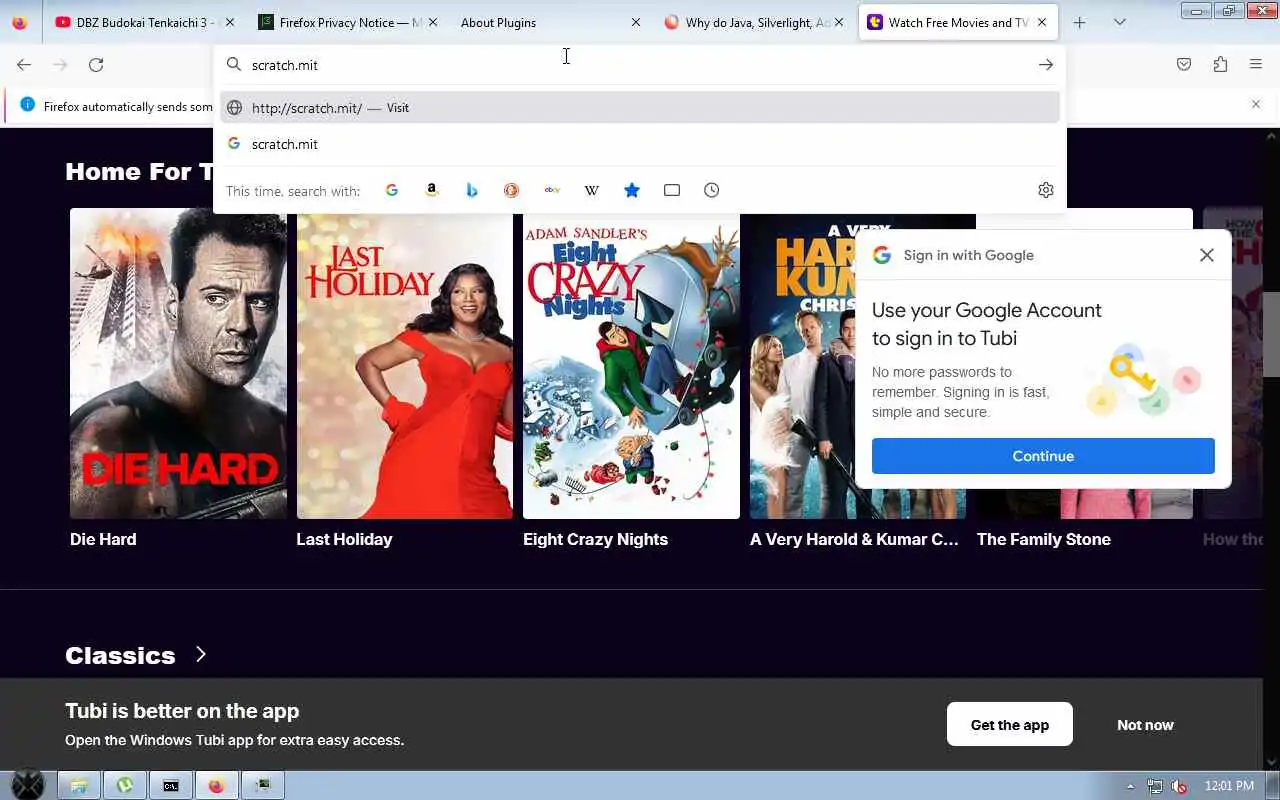This screenshot has height=800, width=1280.
Task: Open the Die Hard movie poster
Action: pos(178,363)
